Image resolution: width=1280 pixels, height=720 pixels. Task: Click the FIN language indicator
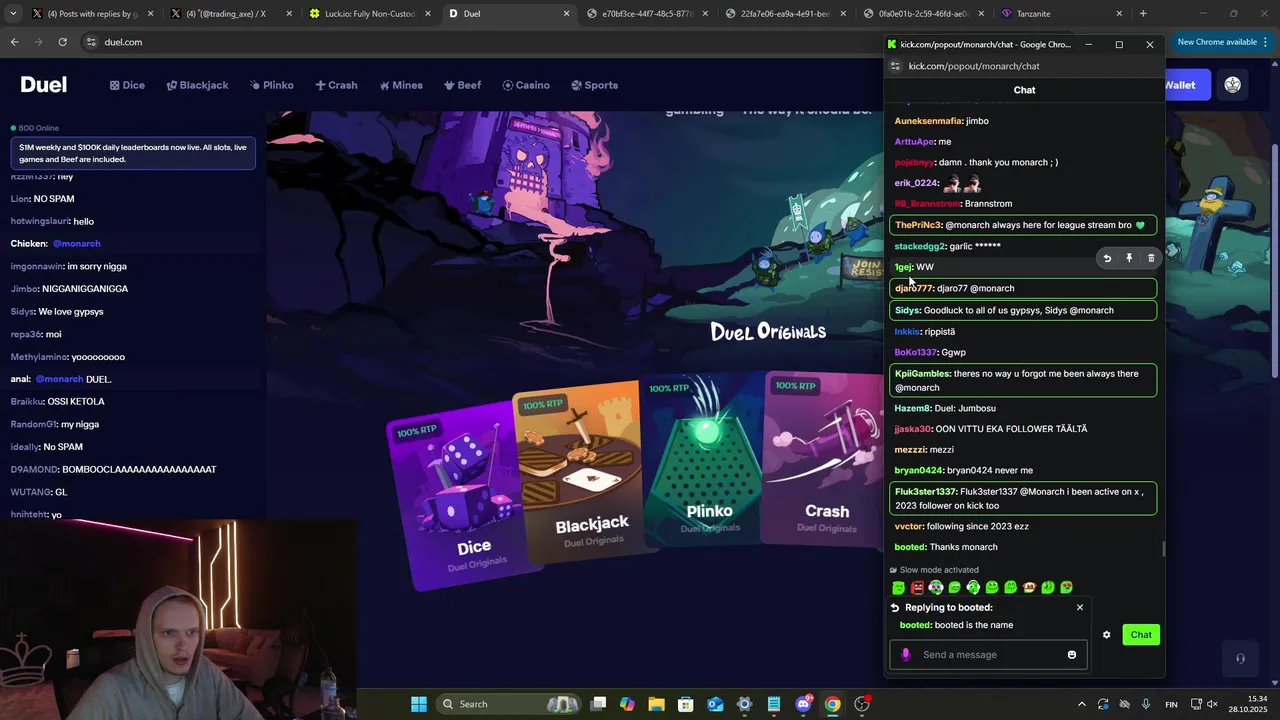pos(1171,704)
